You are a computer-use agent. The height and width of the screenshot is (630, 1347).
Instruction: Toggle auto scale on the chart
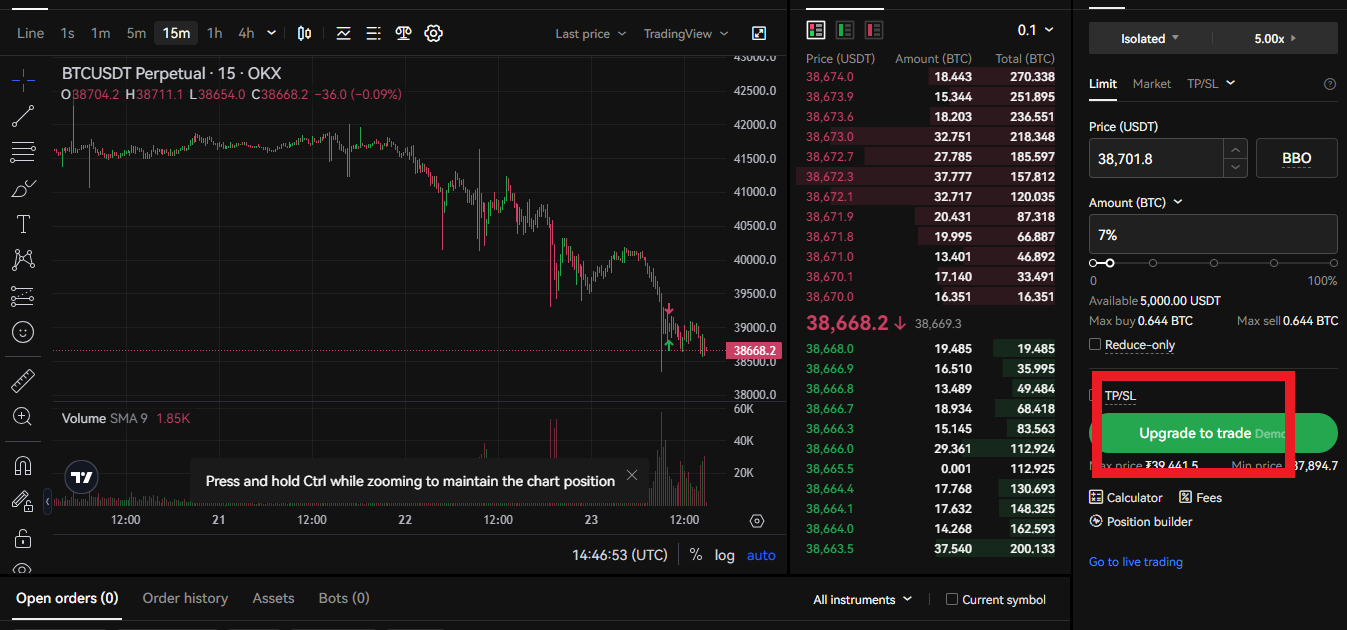point(761,555)
